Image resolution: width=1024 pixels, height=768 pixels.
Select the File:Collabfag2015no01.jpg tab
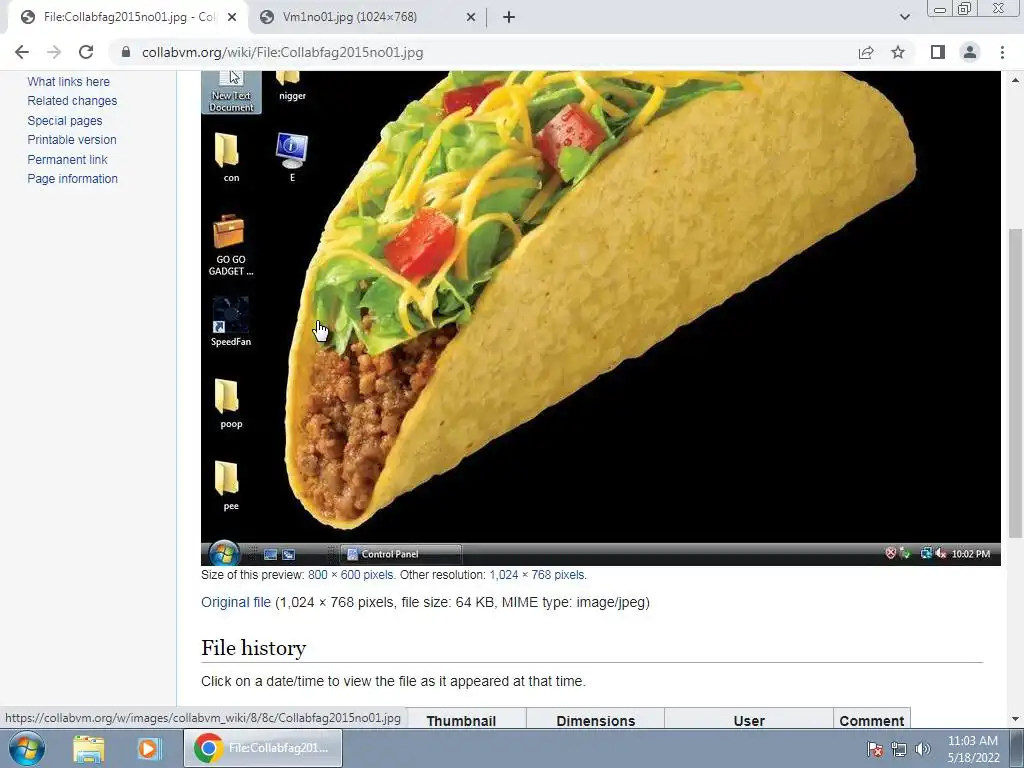pyautogui.click(x=128, y=17)
